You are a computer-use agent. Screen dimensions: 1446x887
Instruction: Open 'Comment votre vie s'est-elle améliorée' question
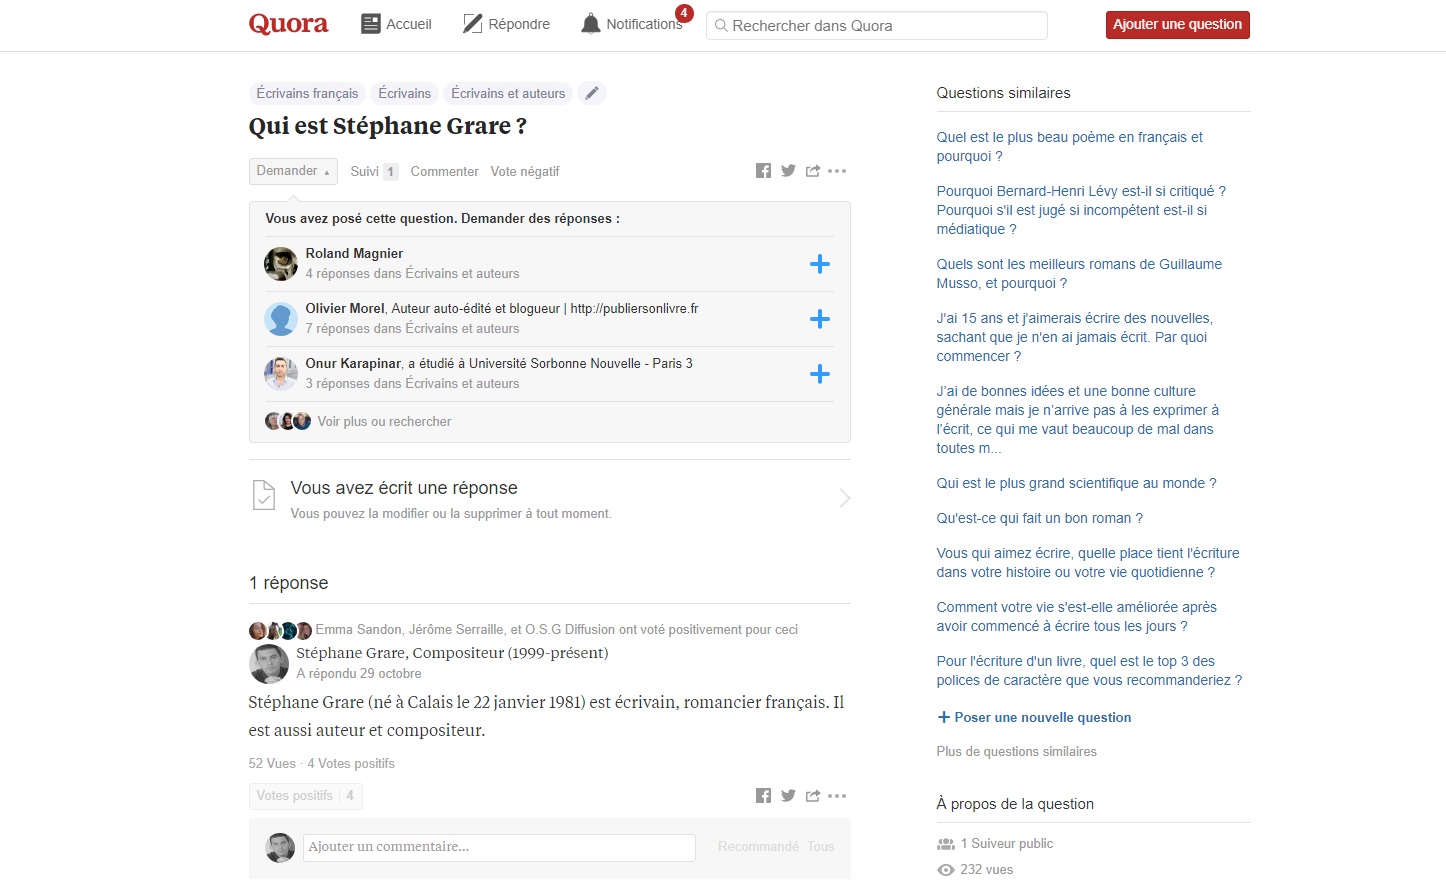coord(1076,617)
